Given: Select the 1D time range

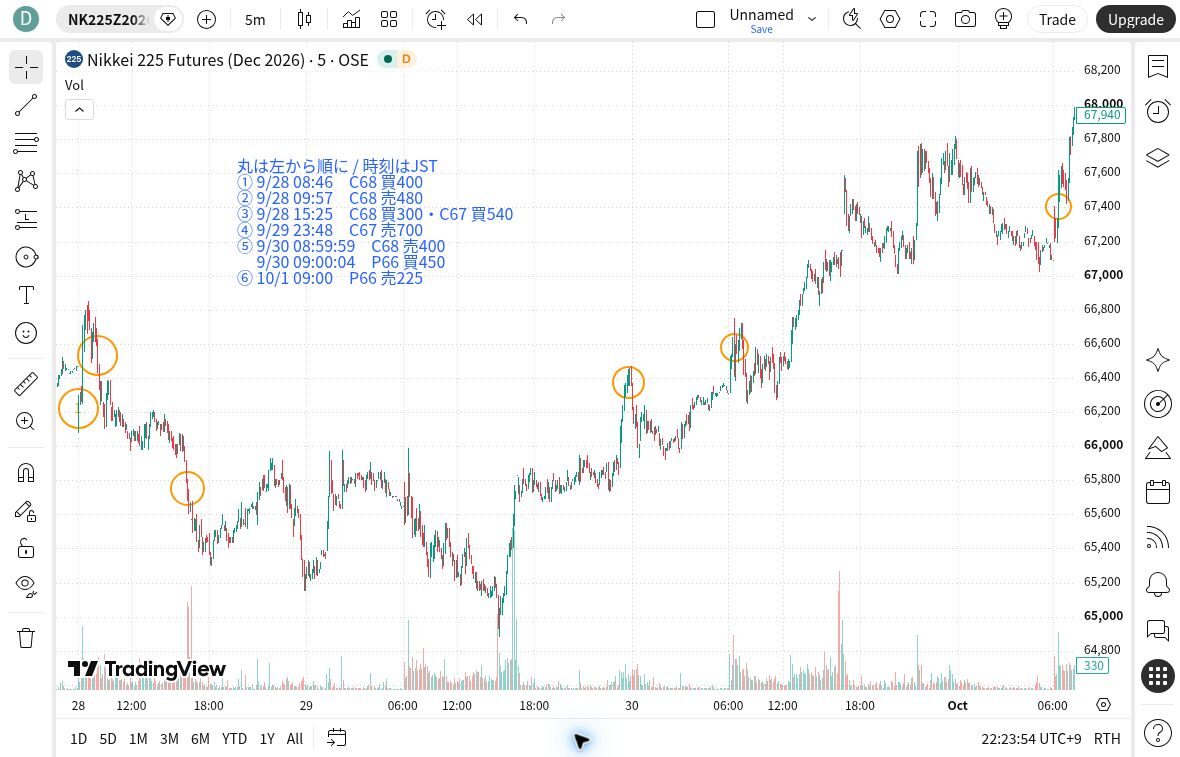Looking at the screenshot, I should (x=78, y=739).
